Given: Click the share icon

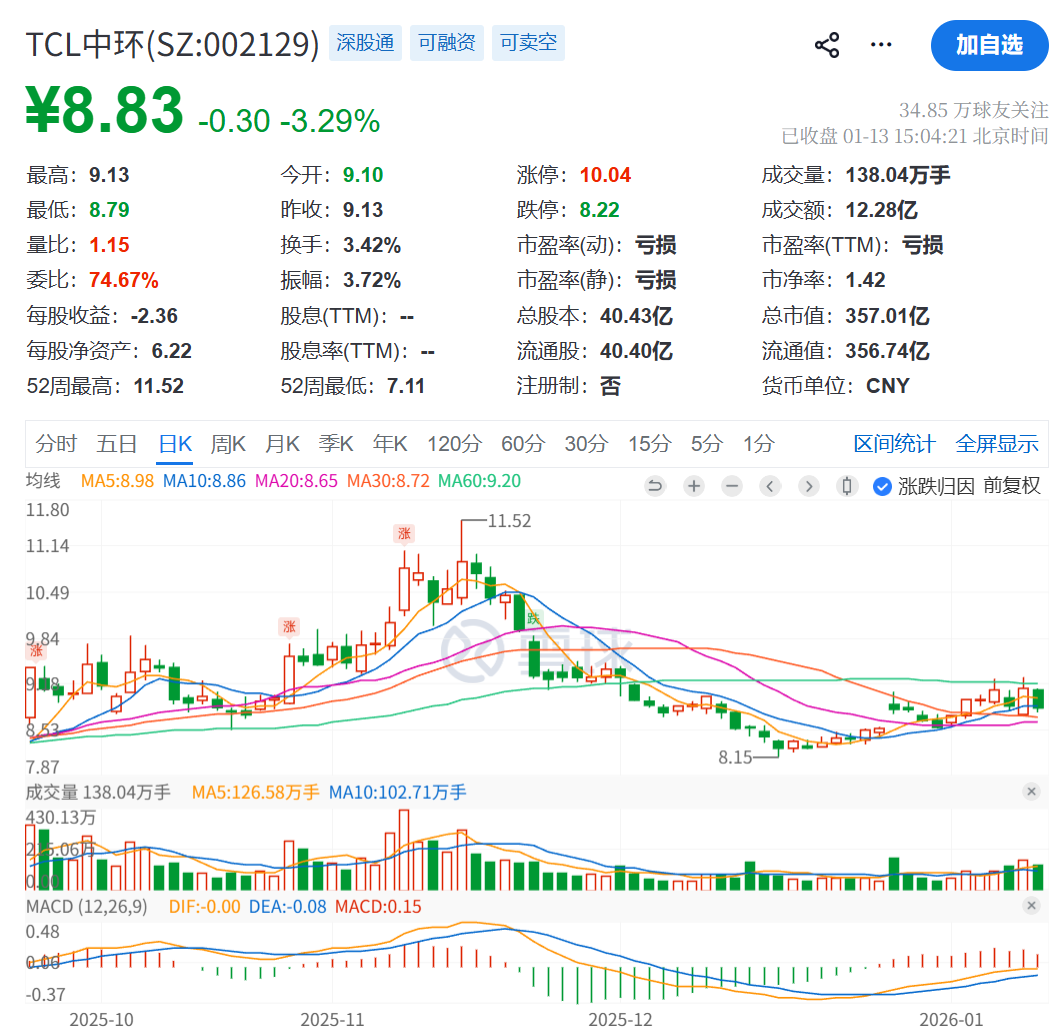Looking at the screenshot, I should 827,45.
